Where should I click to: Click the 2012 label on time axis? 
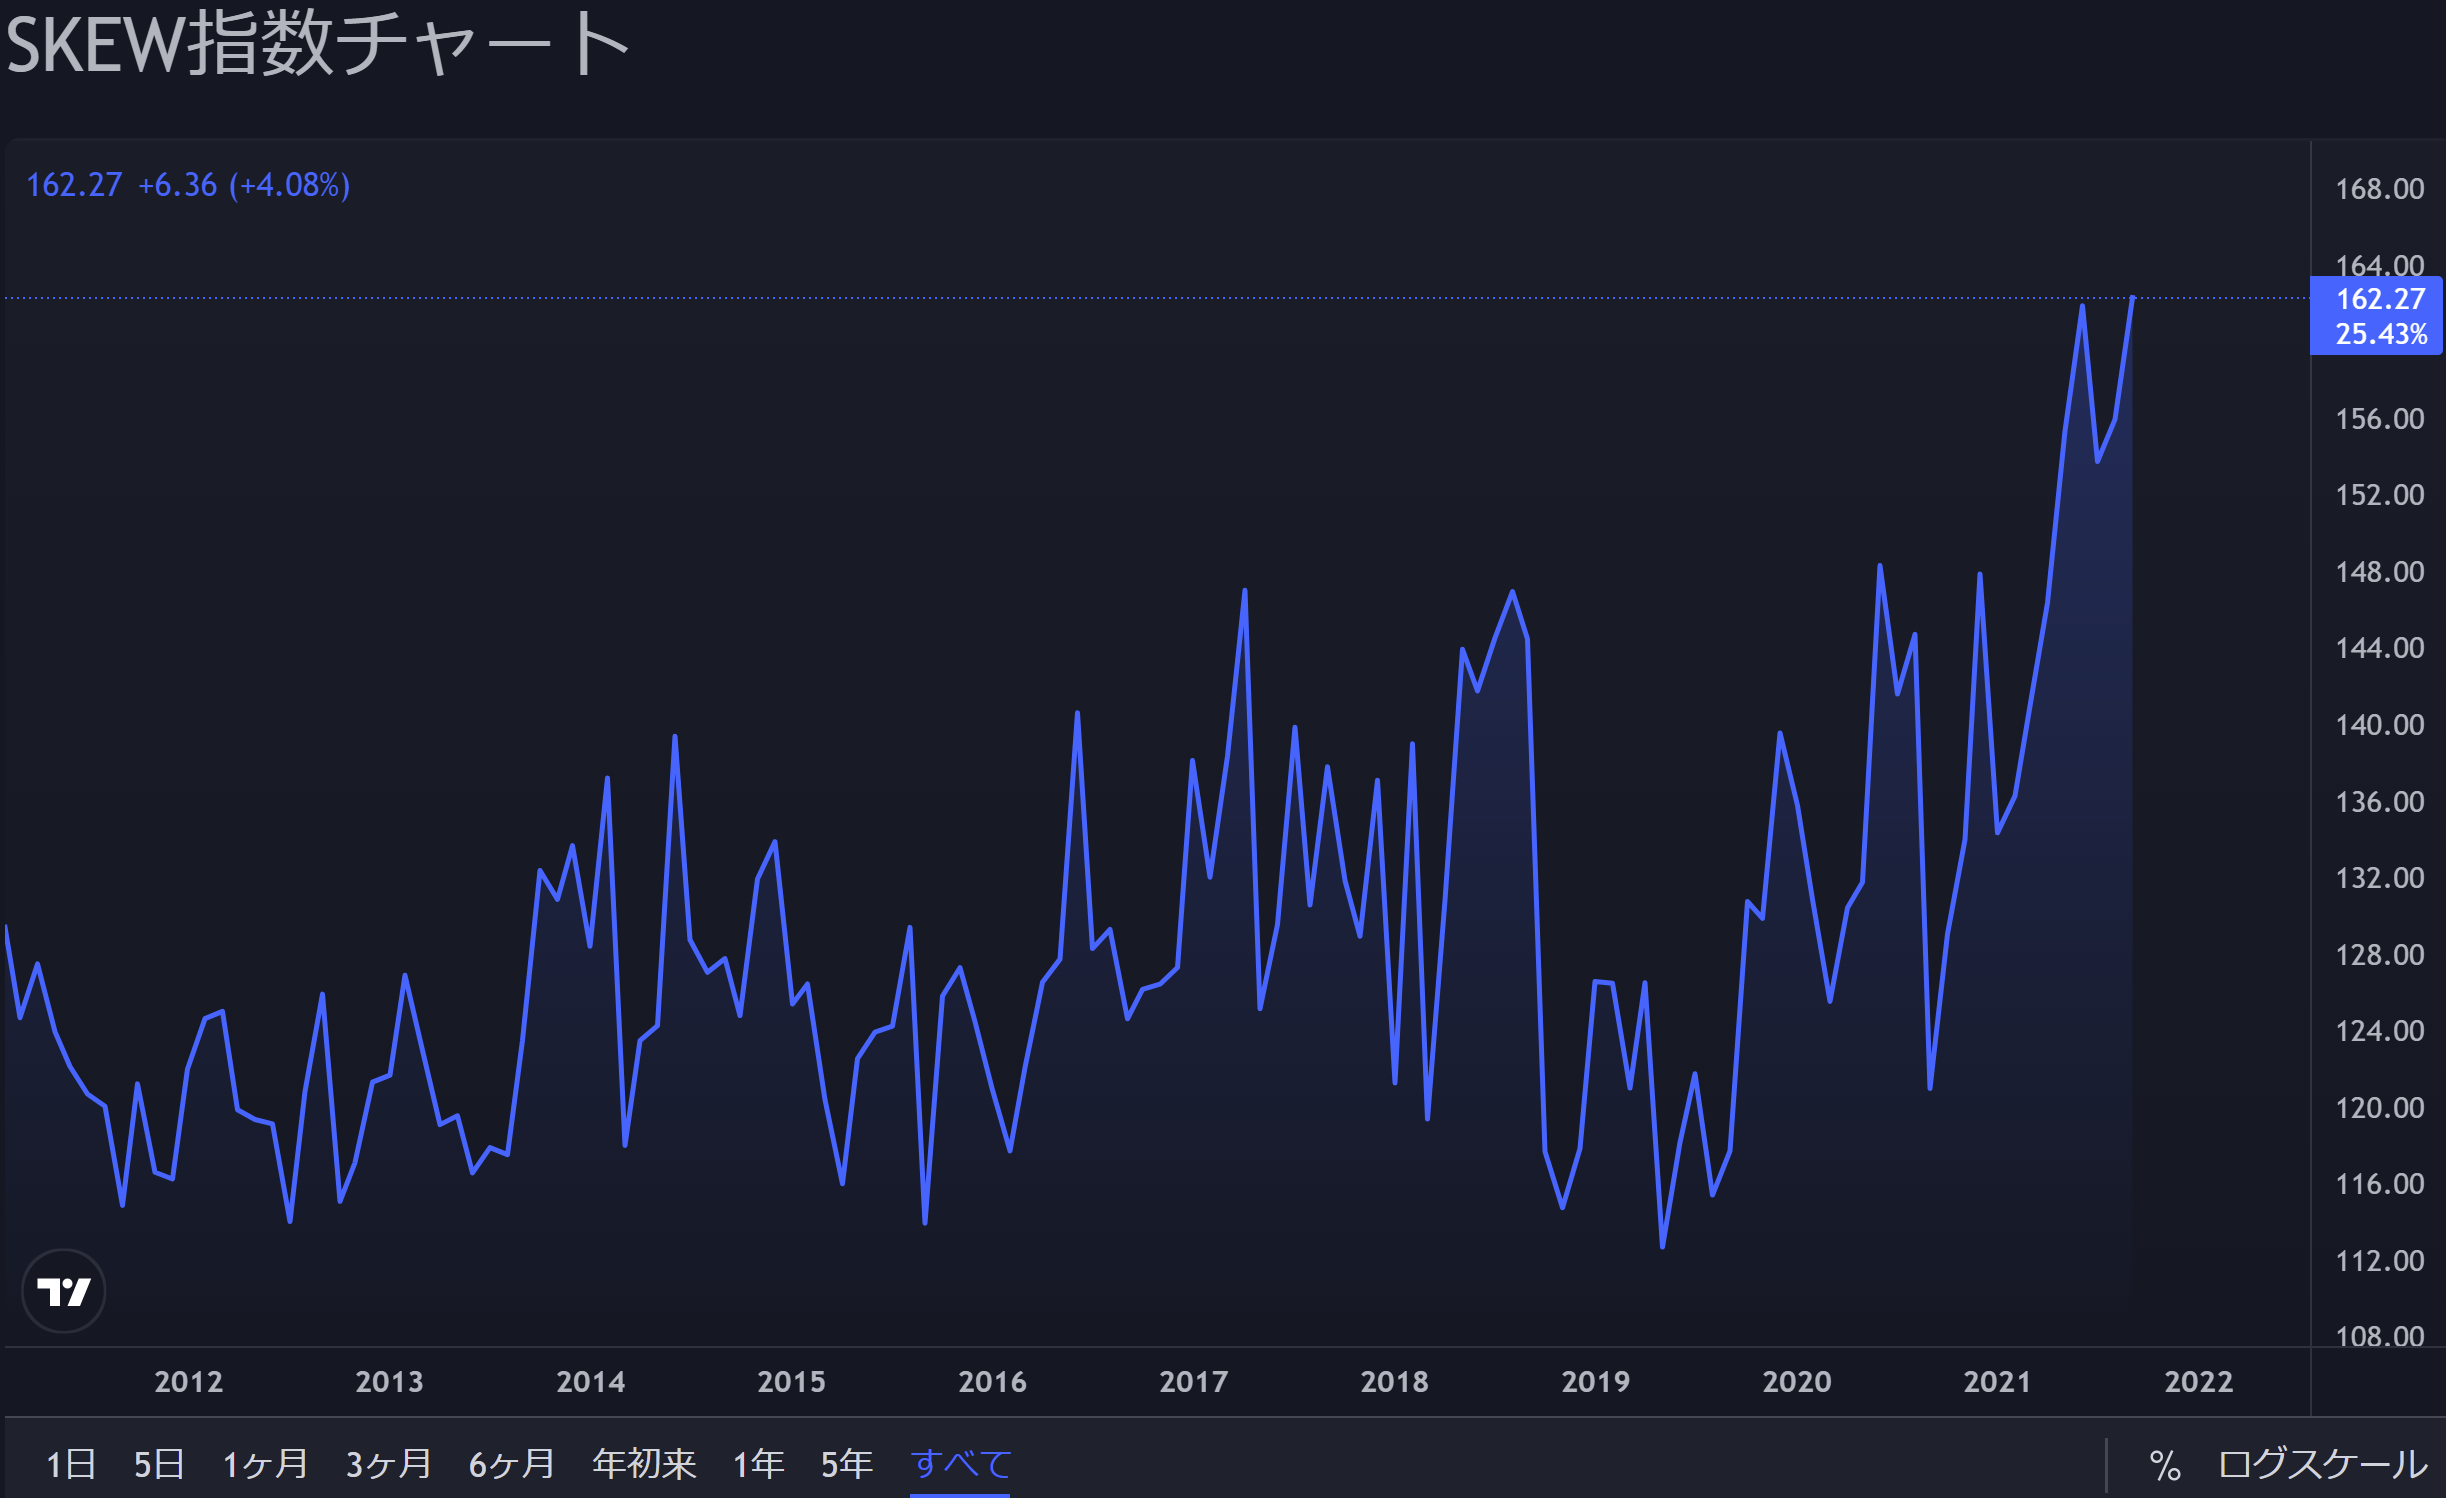(188, 1382)
